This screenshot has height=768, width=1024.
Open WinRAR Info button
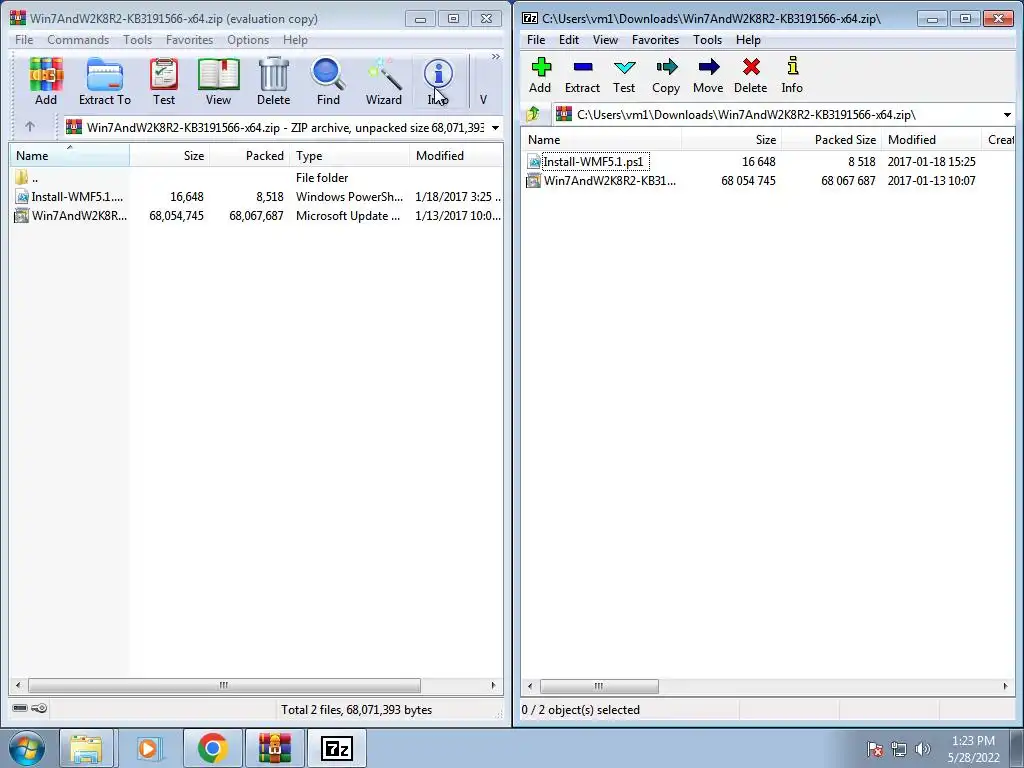[x=438, y=81]
